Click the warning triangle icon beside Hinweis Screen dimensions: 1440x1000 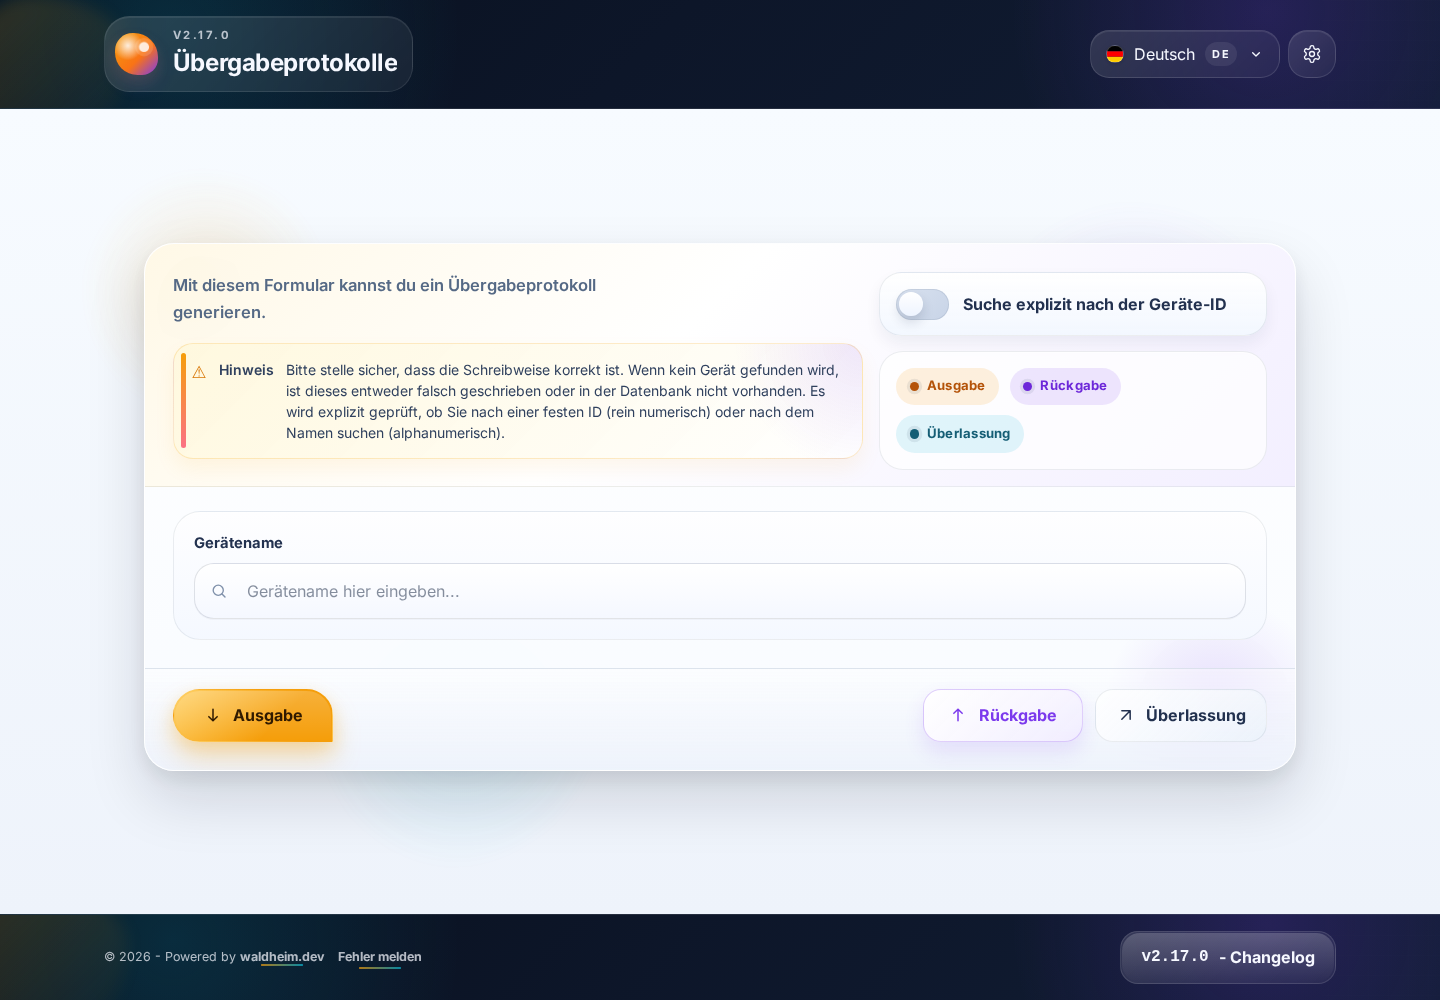click(199, 372)
